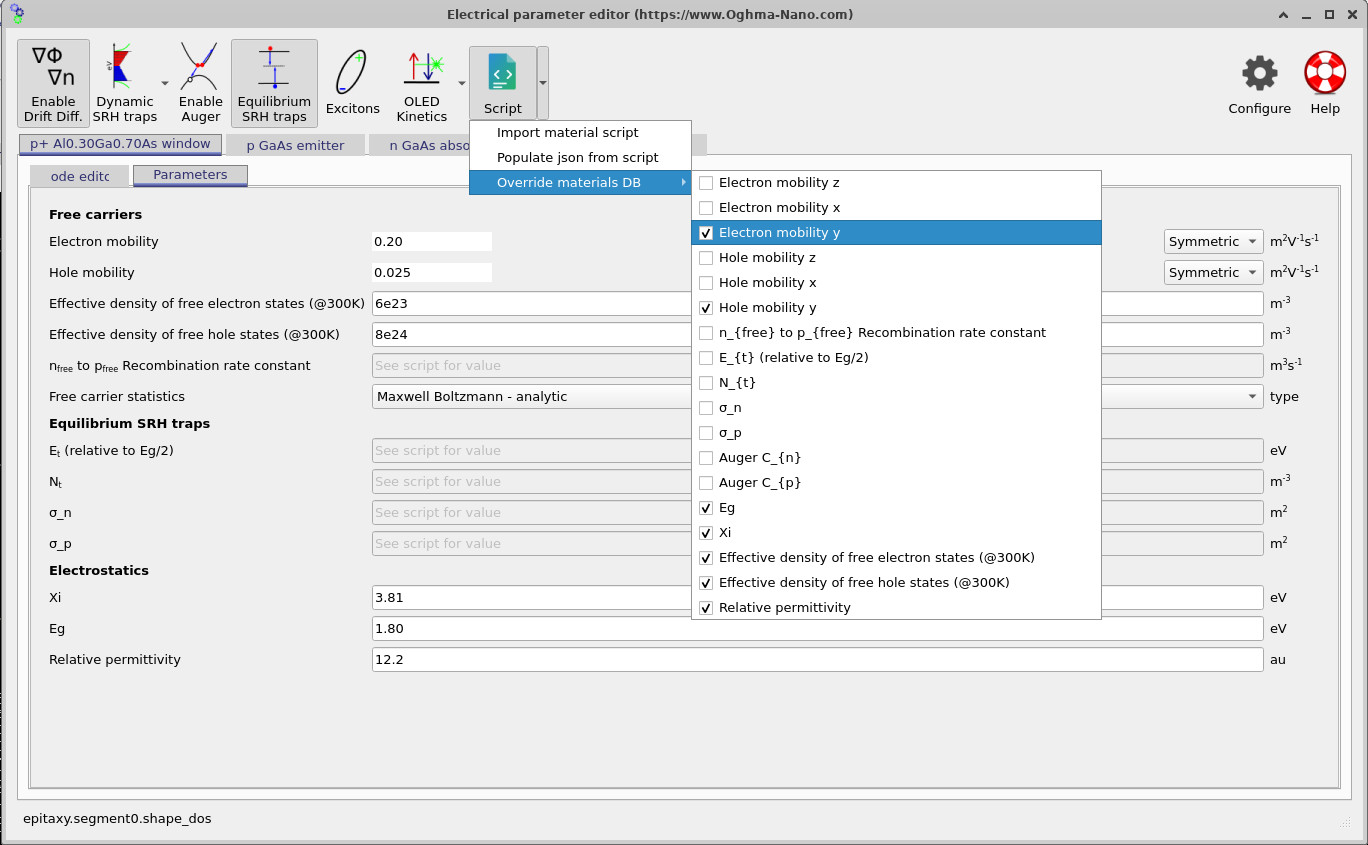Open Override materials DB submenu
Screen dimensions: 1368x845
[x=580, y=183]
